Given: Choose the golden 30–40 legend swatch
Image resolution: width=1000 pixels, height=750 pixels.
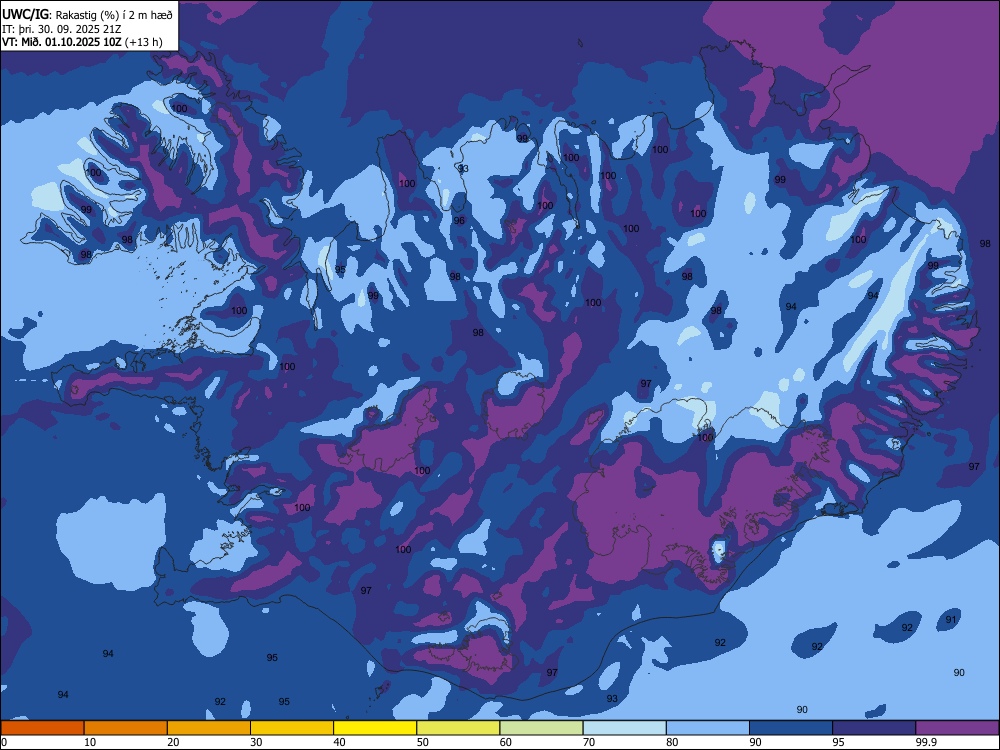Looking at the screenshot, I should coord(292,728).
